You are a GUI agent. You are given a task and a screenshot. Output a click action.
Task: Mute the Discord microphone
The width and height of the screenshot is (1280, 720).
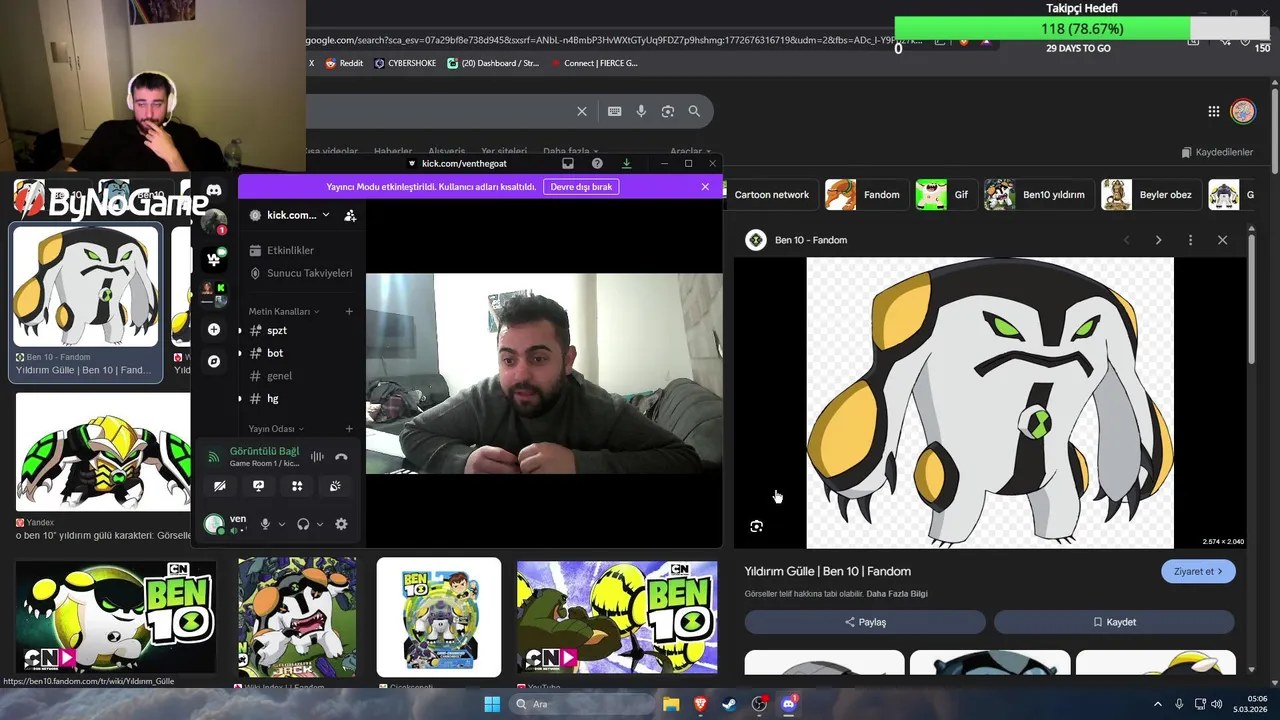tap(265, 524)
